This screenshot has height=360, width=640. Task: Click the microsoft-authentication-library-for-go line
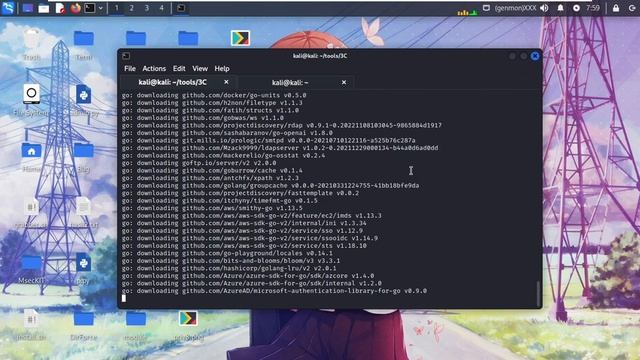click(274, 291)
